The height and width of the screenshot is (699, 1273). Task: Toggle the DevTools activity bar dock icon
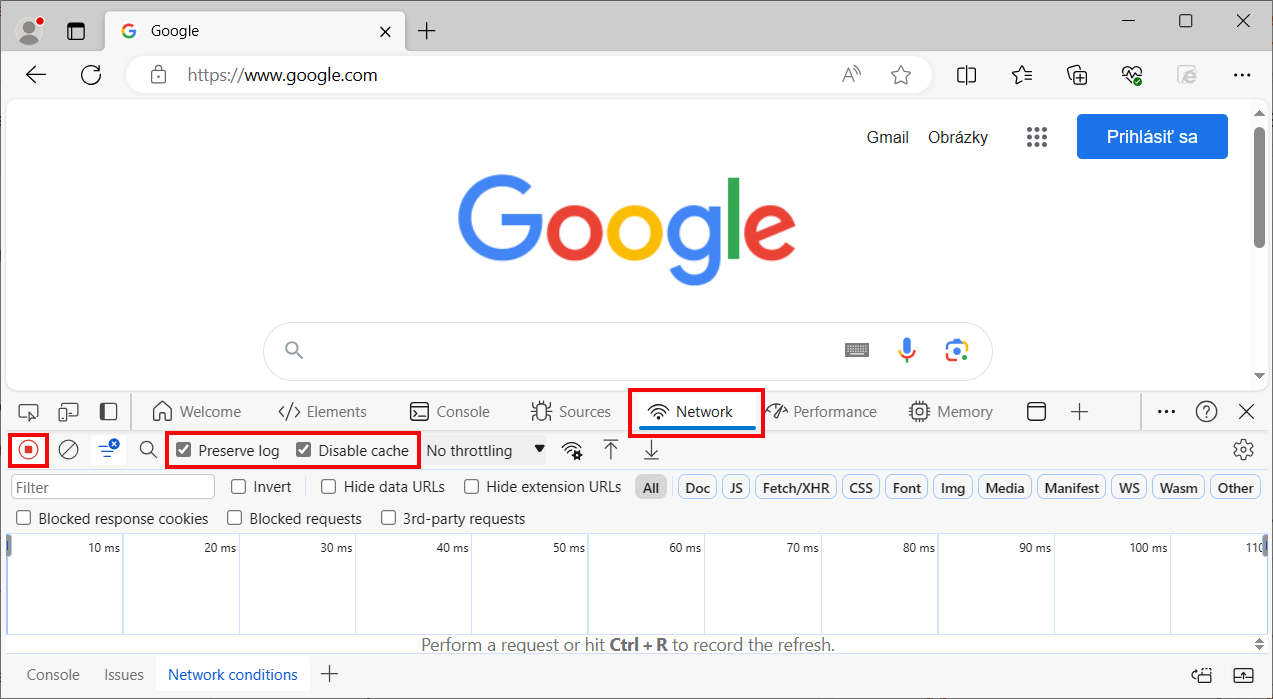coord(108,412)
